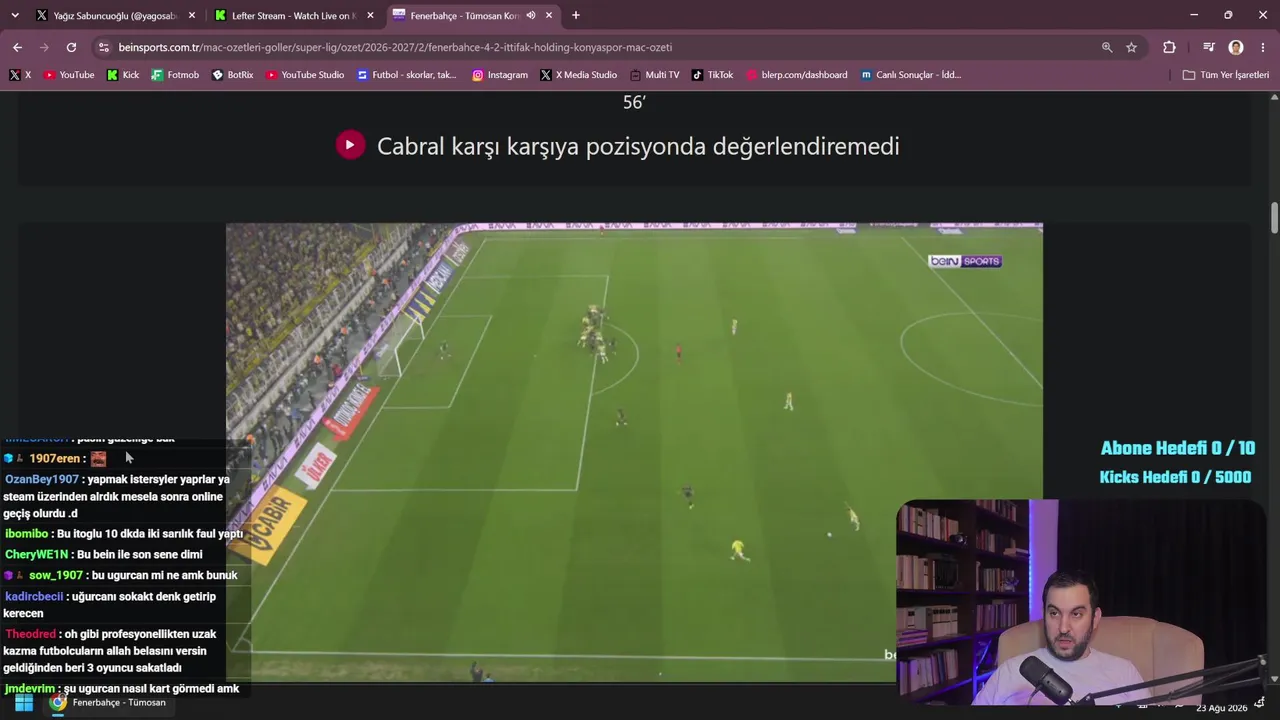1280x720 pixels.
Task: Reload the beIN Sports page
Action: coord(71,47)
